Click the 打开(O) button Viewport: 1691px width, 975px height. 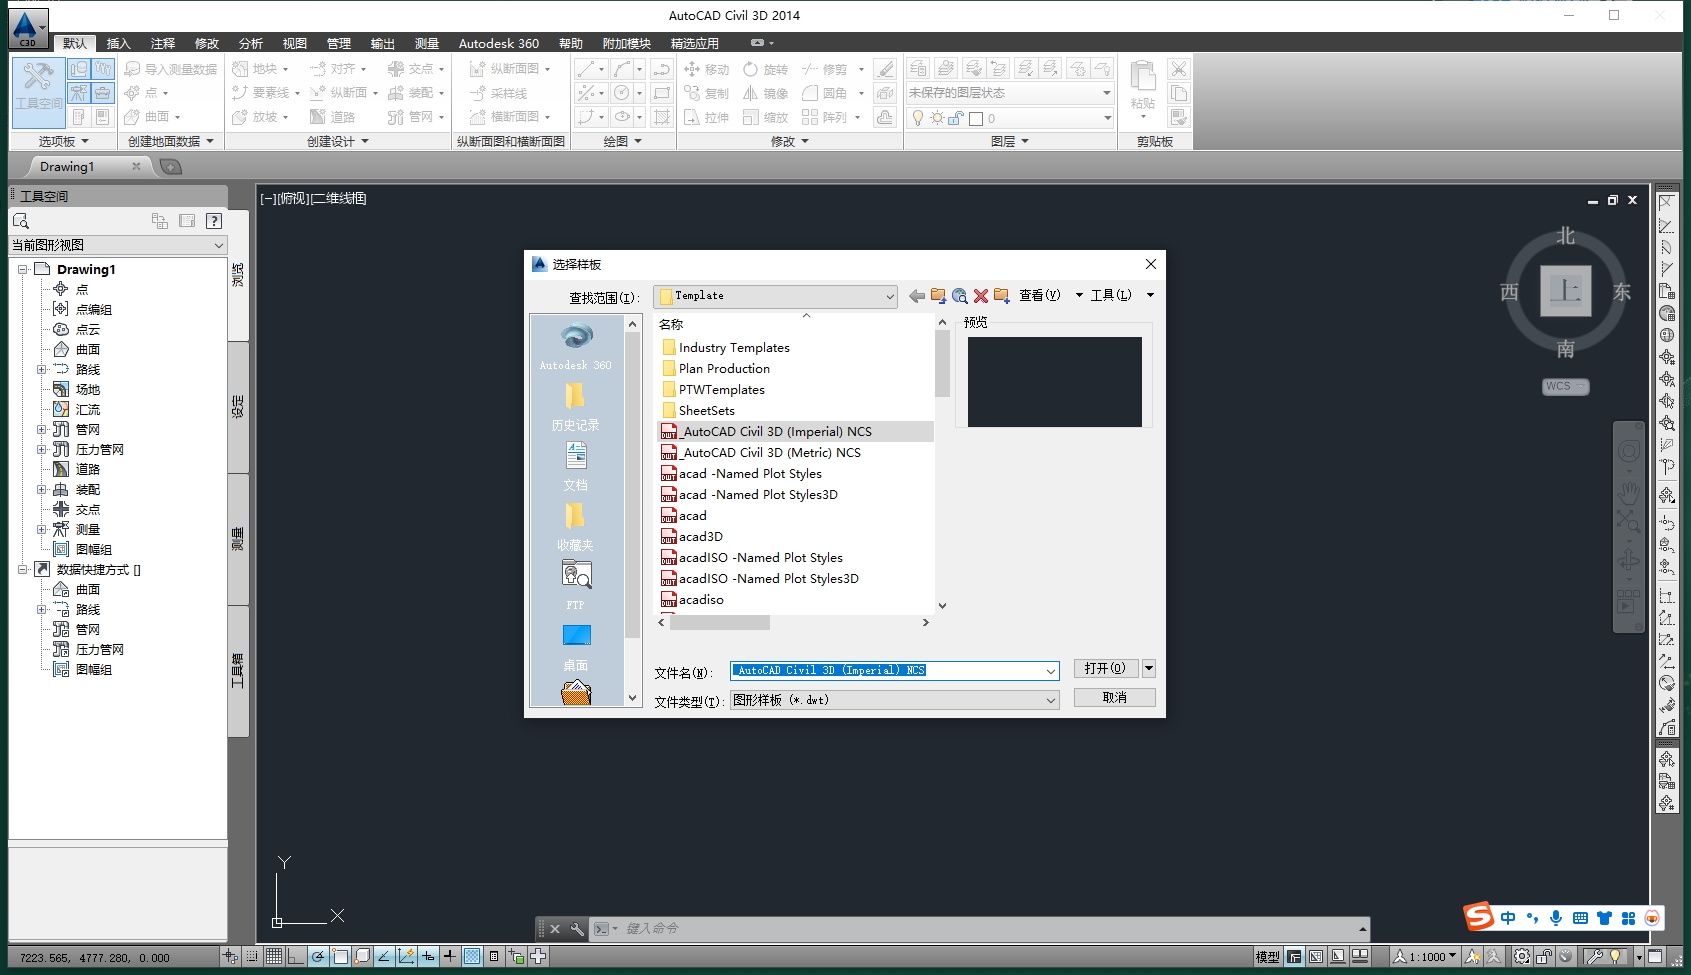pyautogui.click(x=1106, y=668)
